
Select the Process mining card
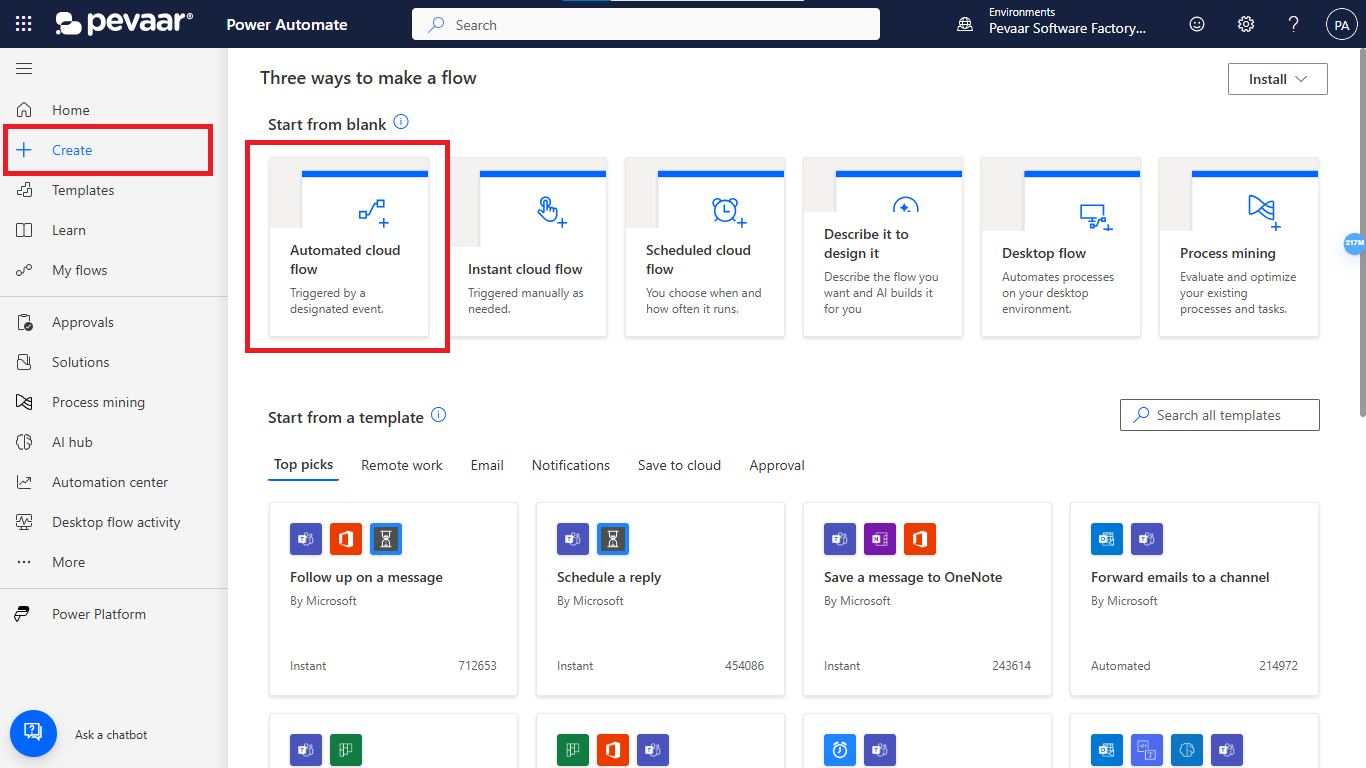[x=1239, y=248]
